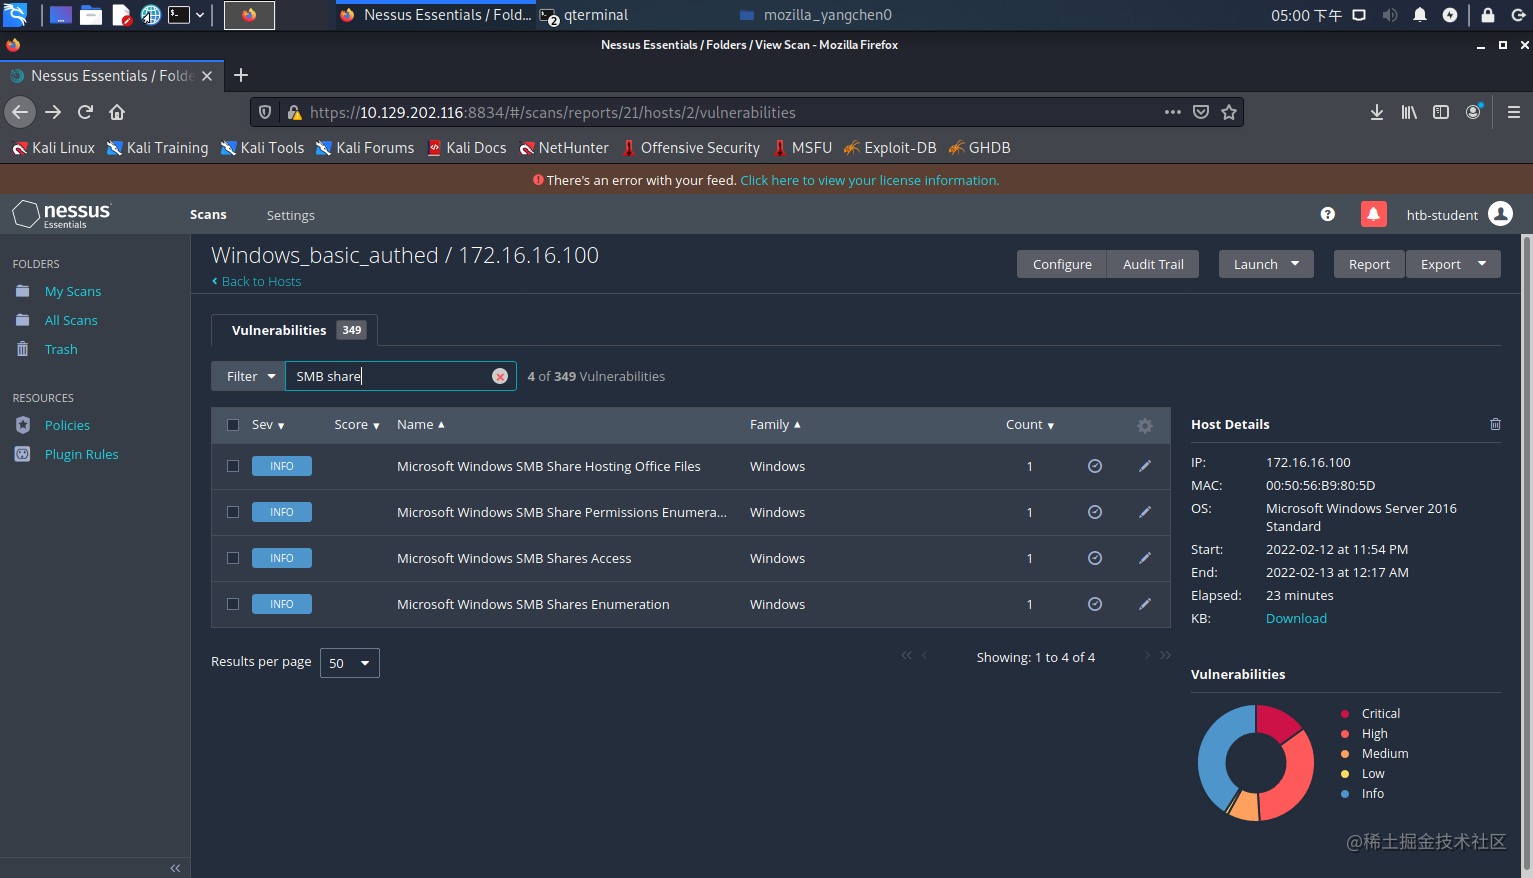Open the Firefox hamburger menu
1533x878 pixels.
(x=1514, y=112)
